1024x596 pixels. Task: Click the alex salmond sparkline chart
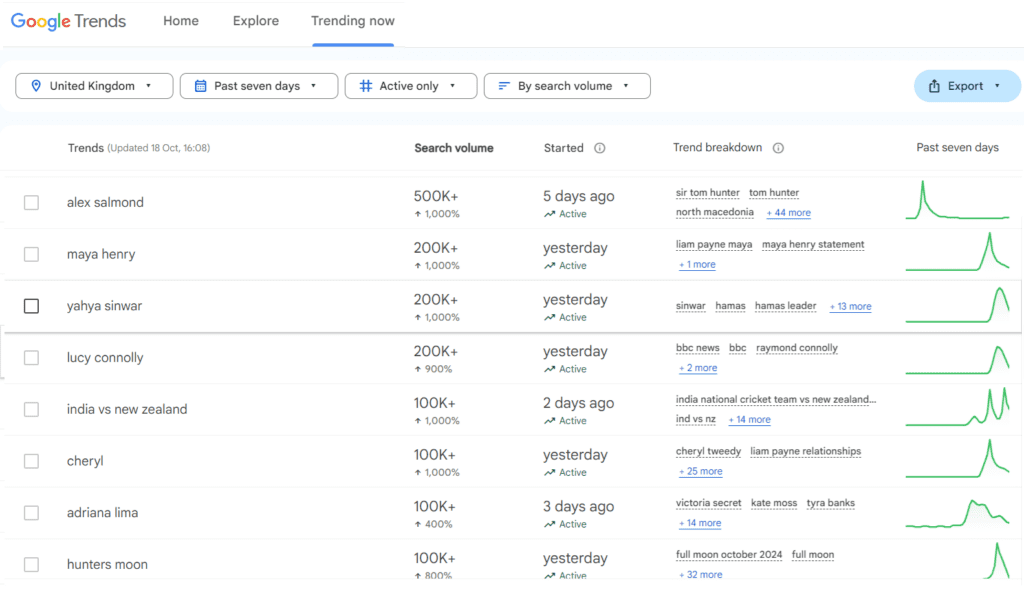957,200
